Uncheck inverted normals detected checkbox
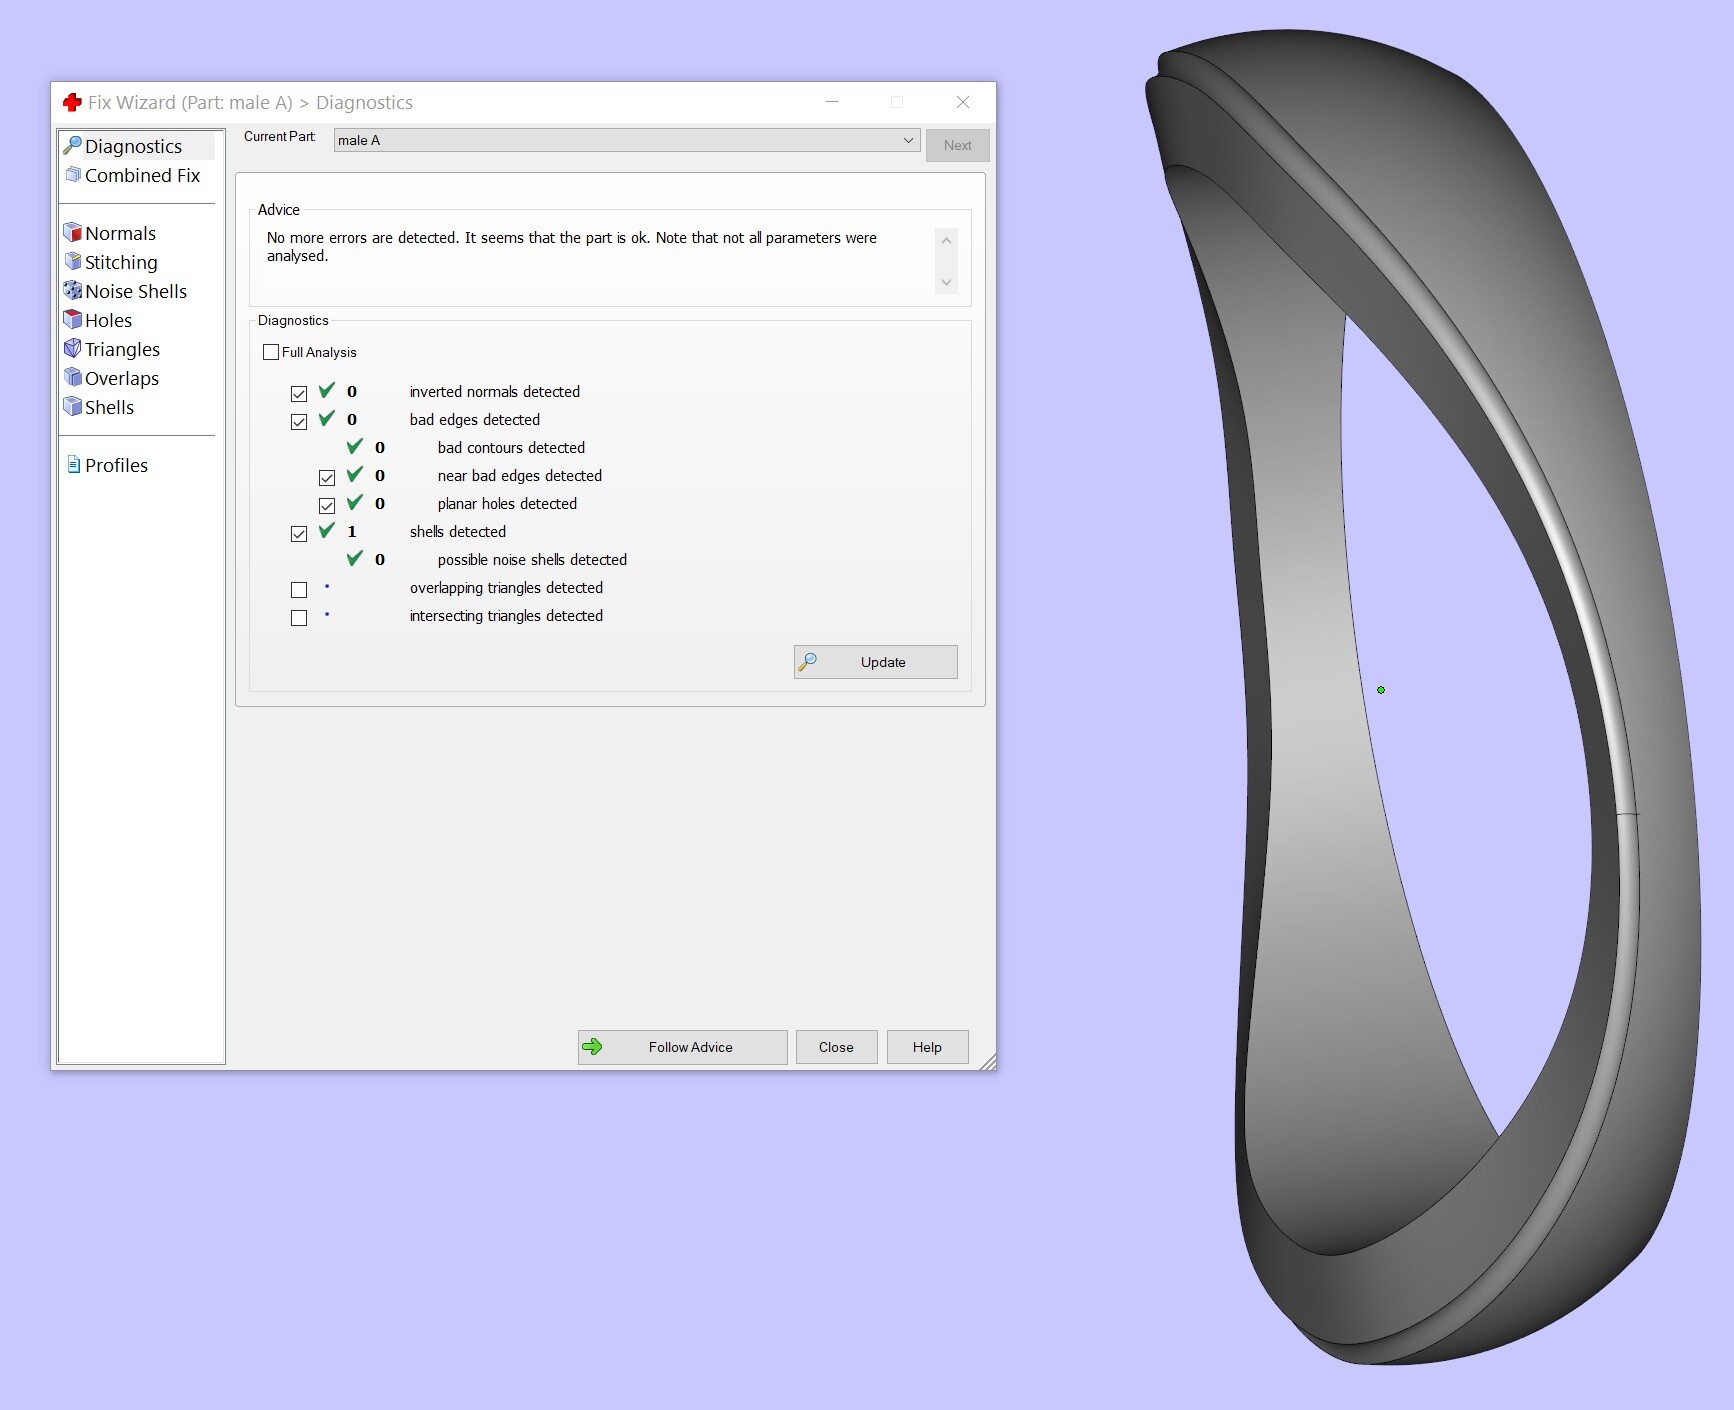1734x1410 pixels. pos(299,393)
